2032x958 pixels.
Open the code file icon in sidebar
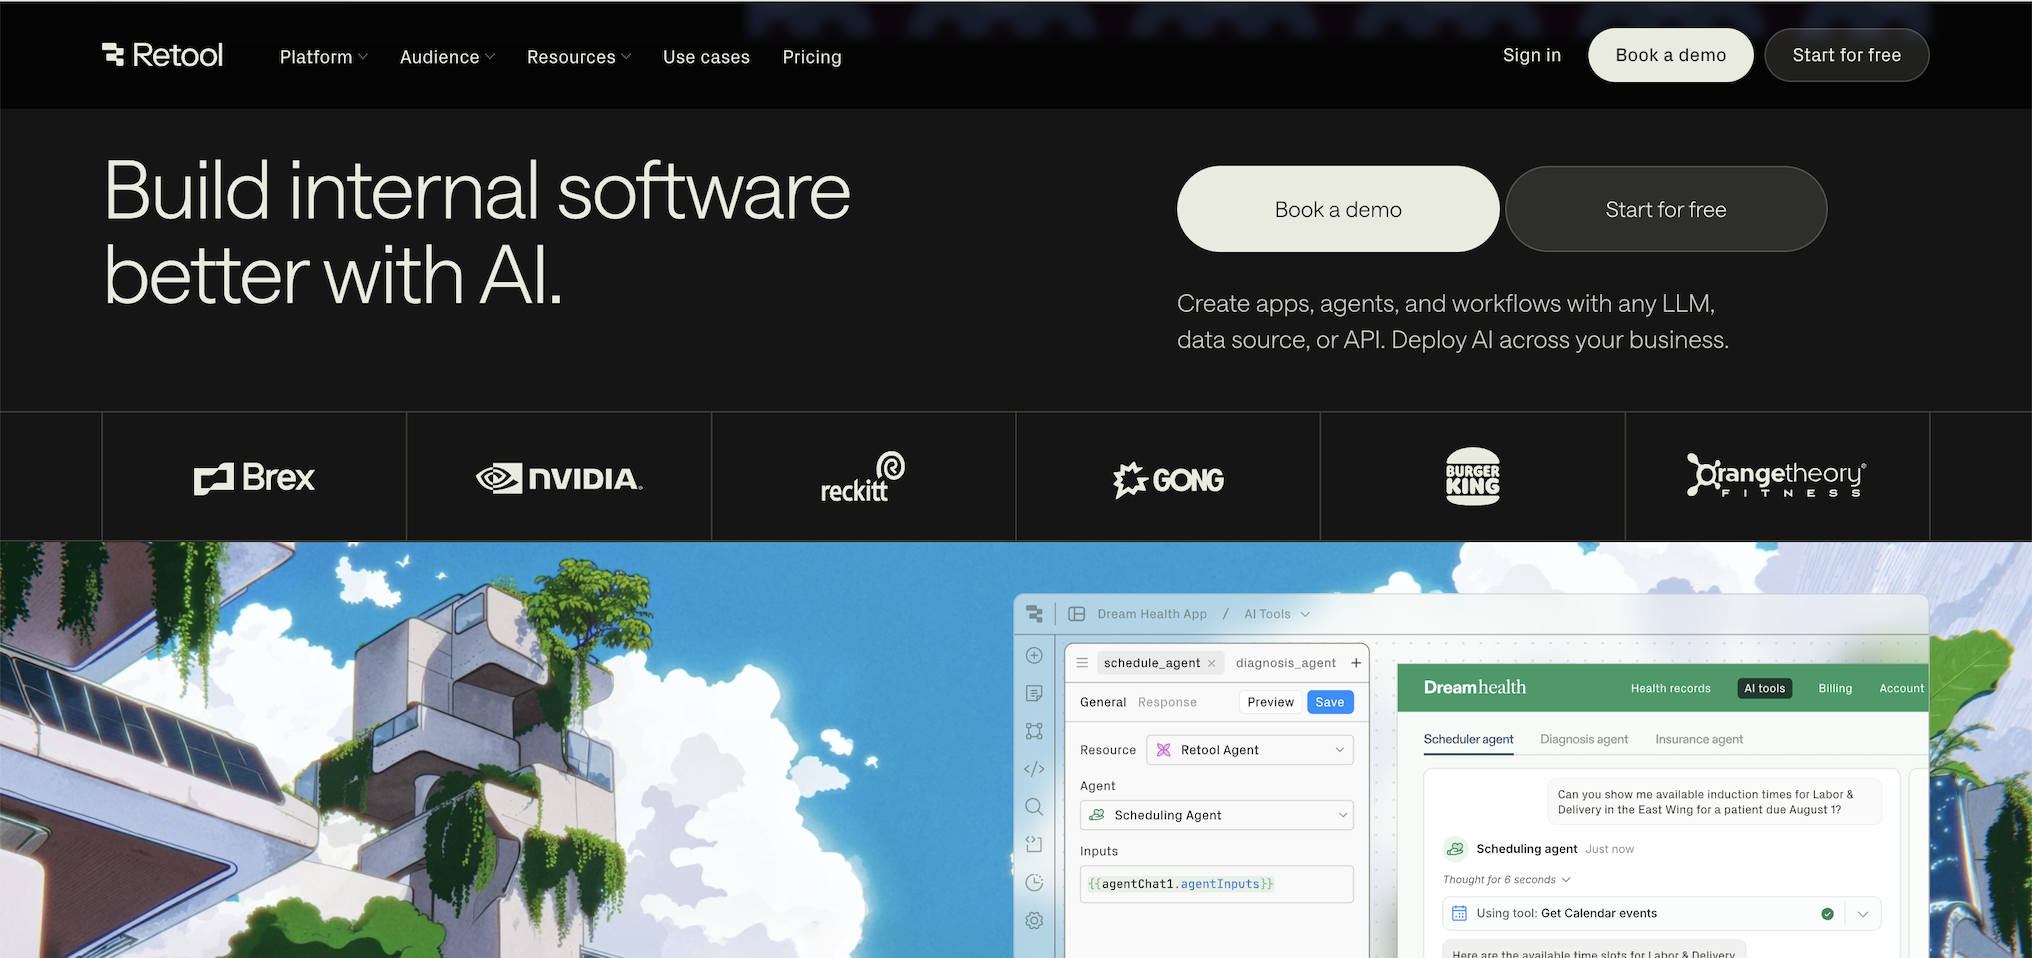(1034, 845)
